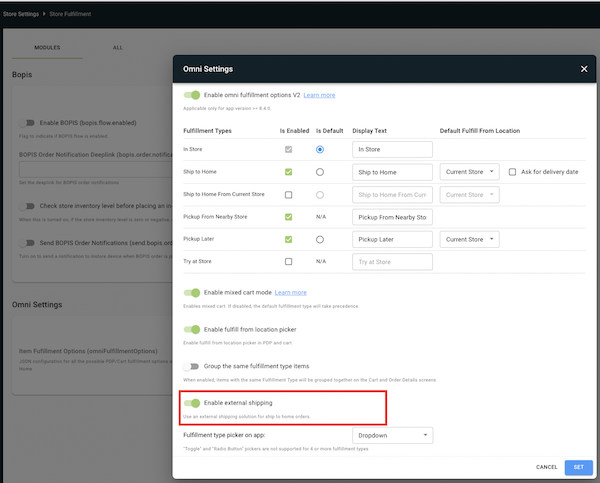Enable Try at Store checkbox
Image resolution: width=600 pixels, height=483 pixels.
point(289,261)
